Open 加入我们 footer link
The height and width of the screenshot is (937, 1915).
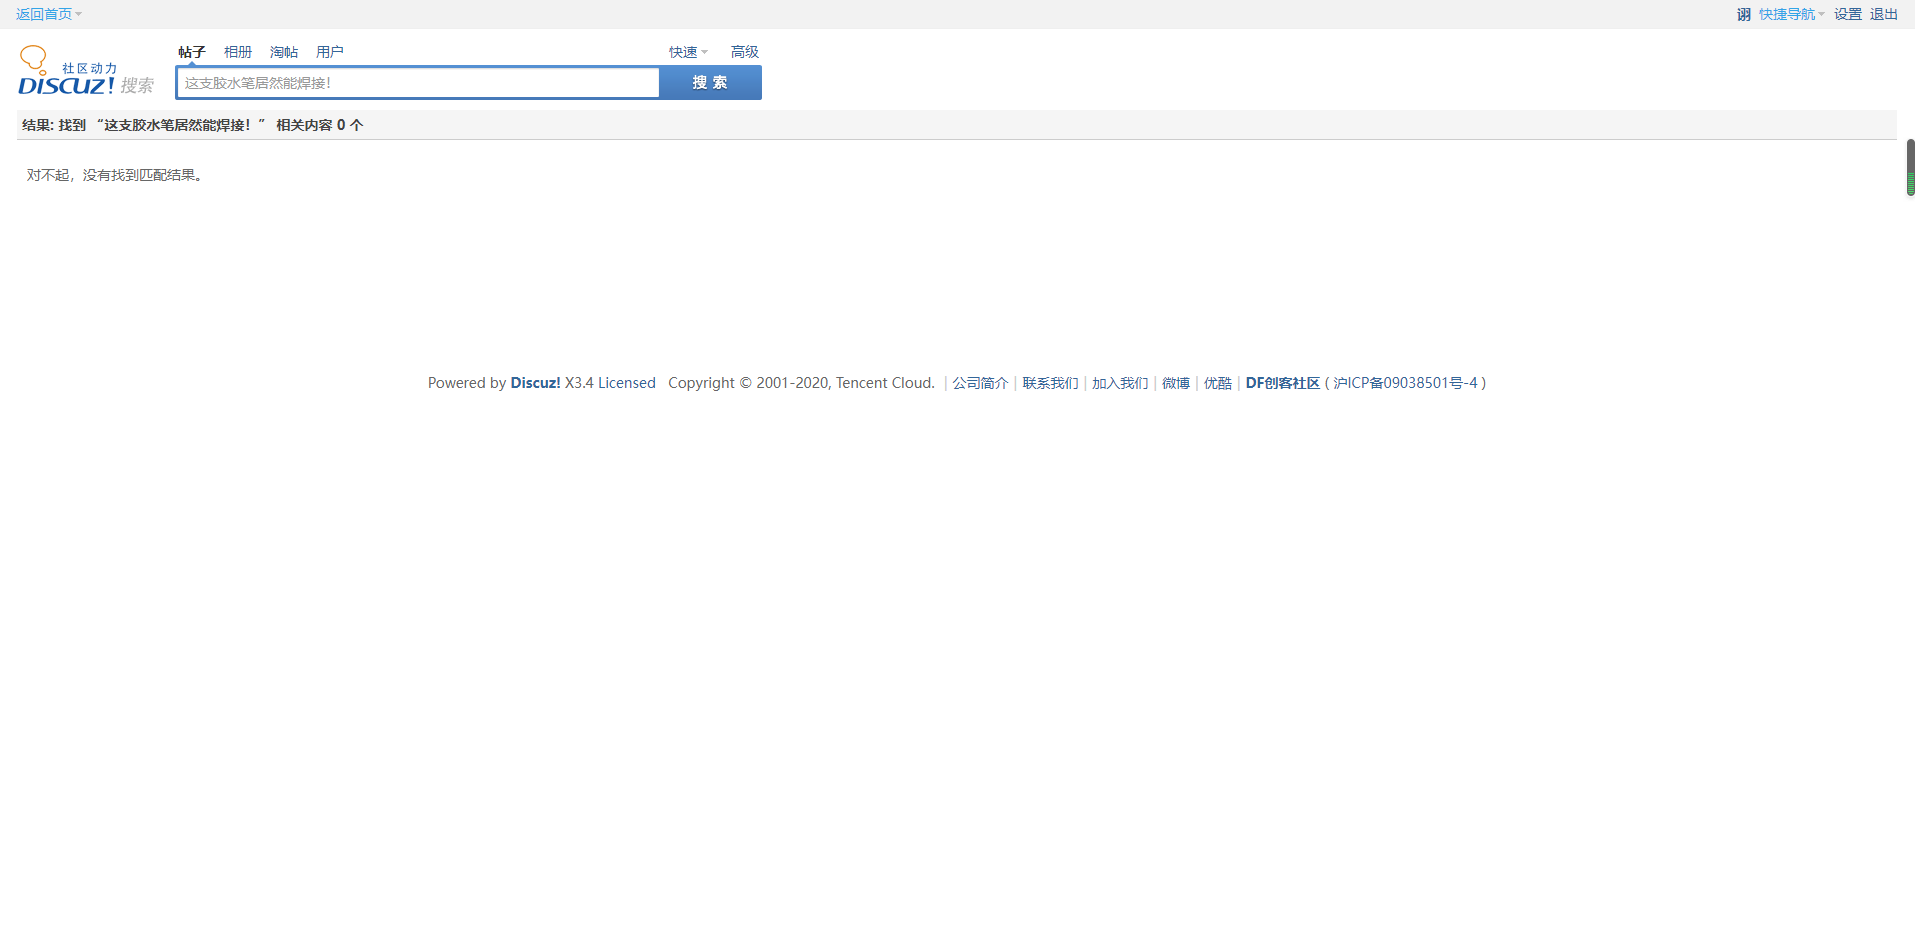pos(1120,383)
